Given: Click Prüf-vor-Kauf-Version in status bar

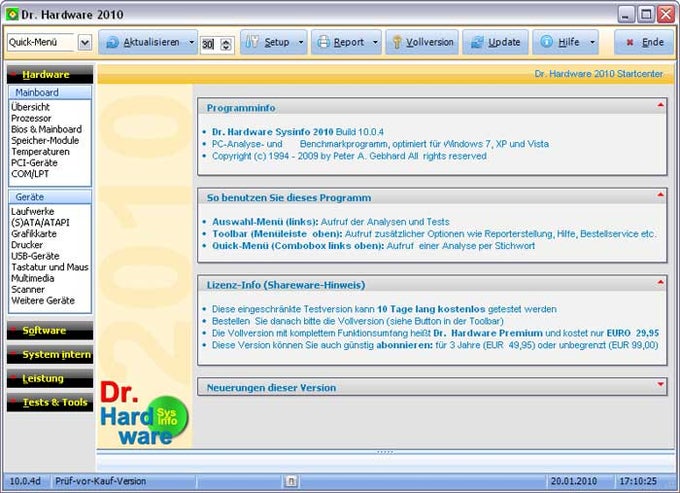Looking at the screenshot, I should (x=101, y=481).
